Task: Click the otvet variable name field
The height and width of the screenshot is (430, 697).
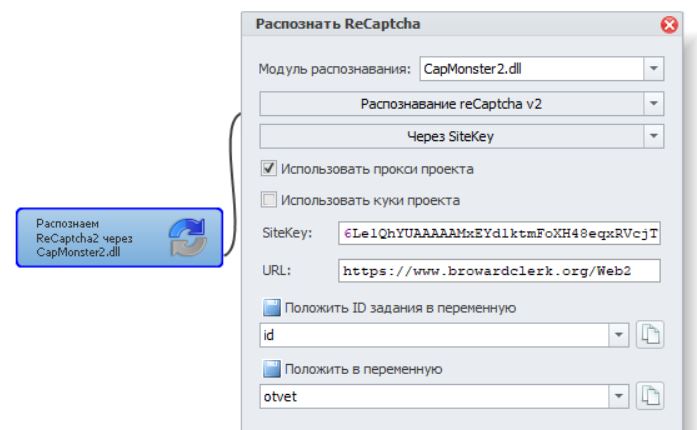Action: click(435, 397)
